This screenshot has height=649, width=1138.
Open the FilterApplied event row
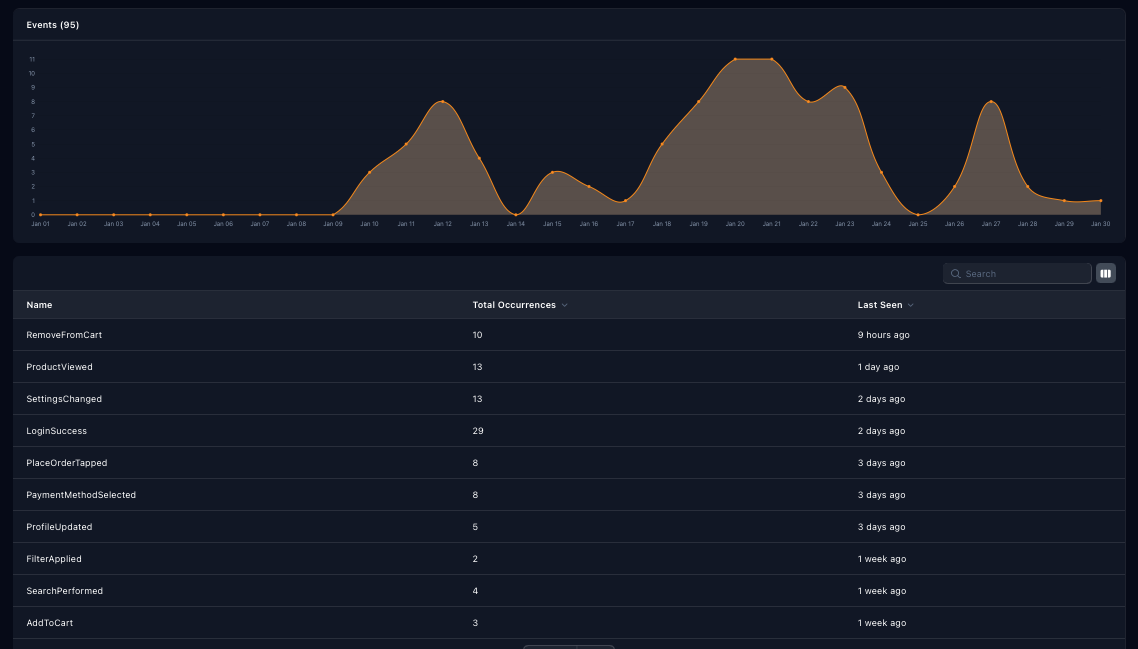pos(54,559)
